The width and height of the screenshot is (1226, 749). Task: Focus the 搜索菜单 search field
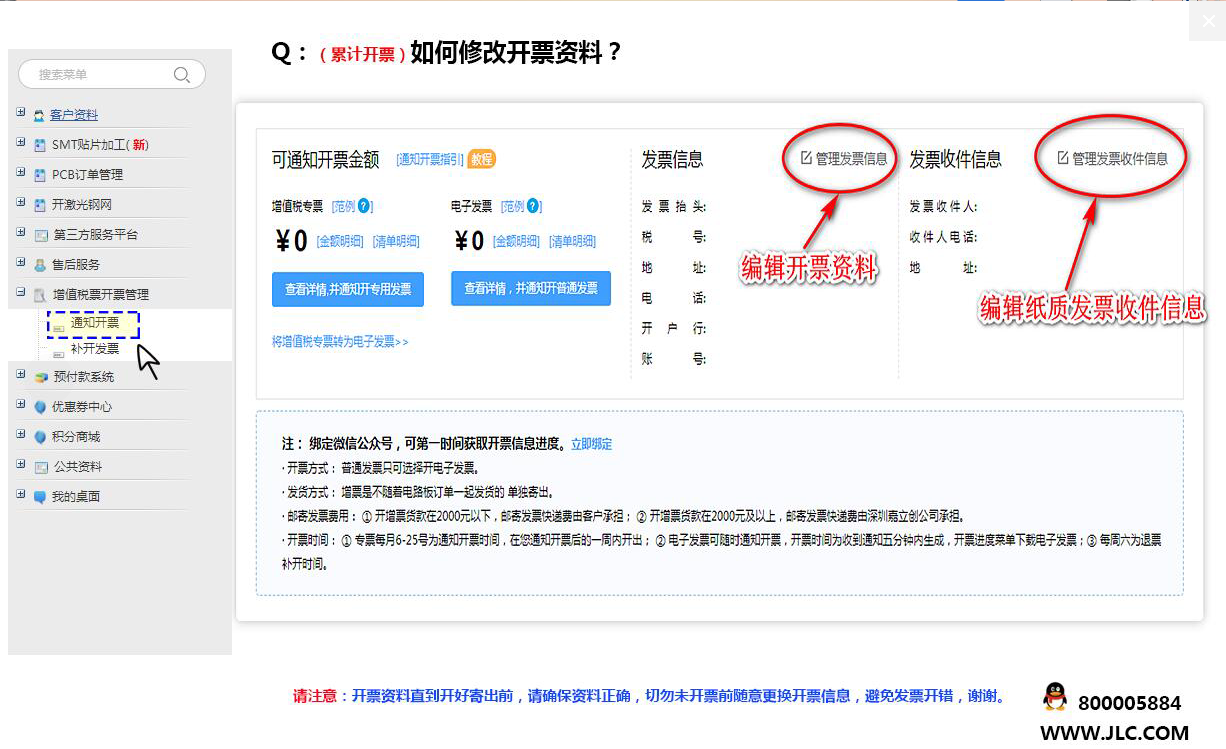[100, 75]
